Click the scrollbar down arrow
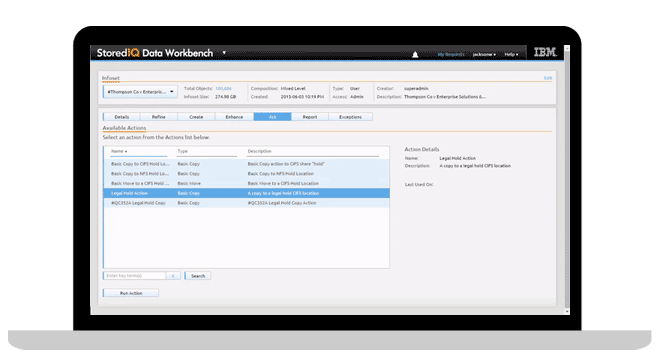The width and height of the screenshot is (660, 360). (567, 312)
